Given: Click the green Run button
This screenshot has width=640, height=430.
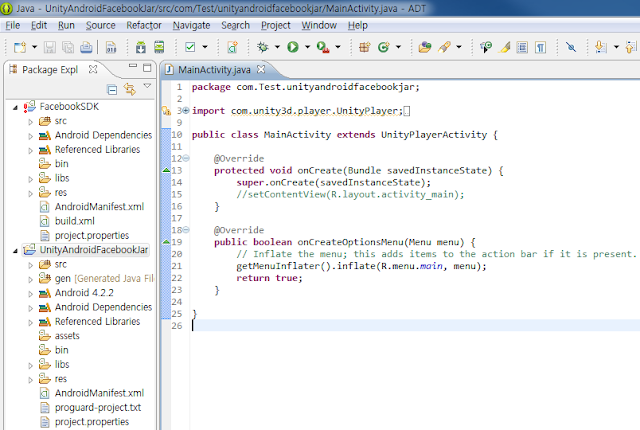Looking at the screenshot, I should point(293,47).
